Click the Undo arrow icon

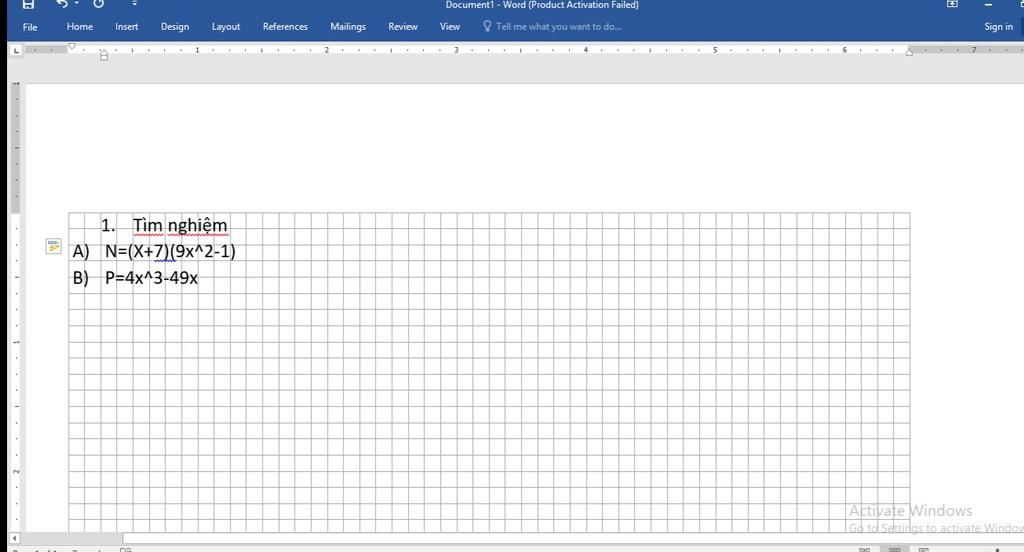[x=61, y=4]
